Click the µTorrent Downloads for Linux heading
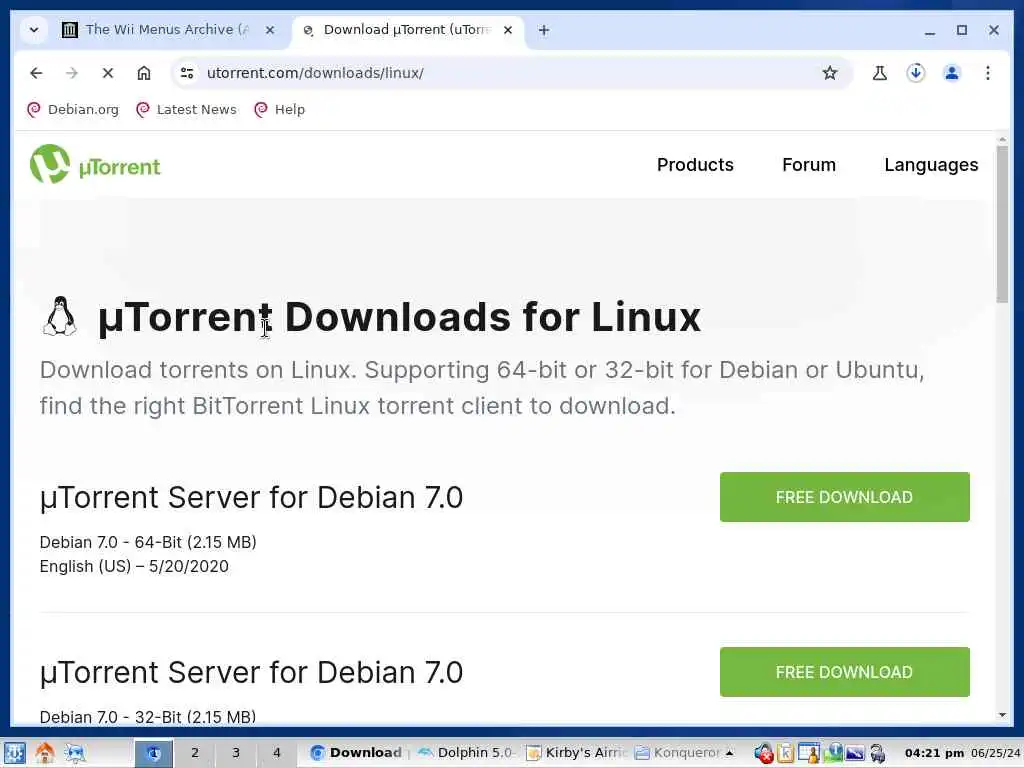Viewport: 1024px width, 768px height. (399, 317)
